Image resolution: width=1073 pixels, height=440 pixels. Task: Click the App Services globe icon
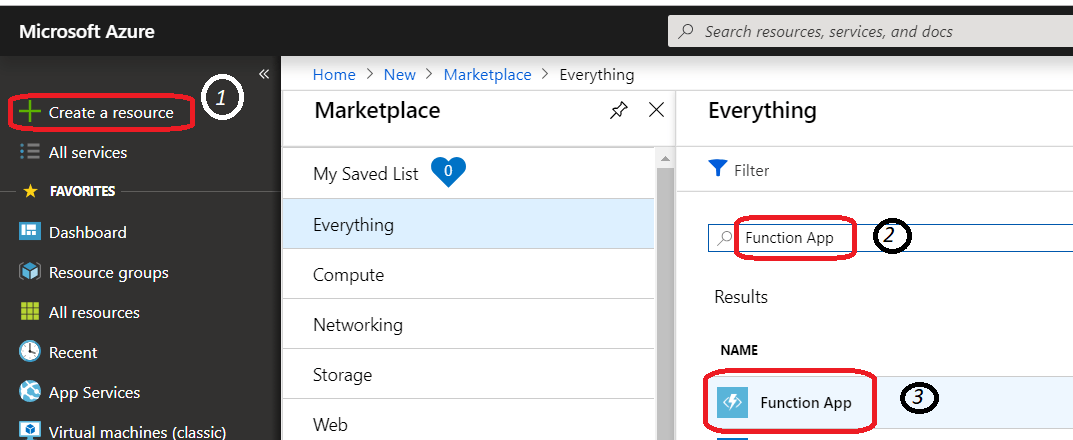click(30, 391)
